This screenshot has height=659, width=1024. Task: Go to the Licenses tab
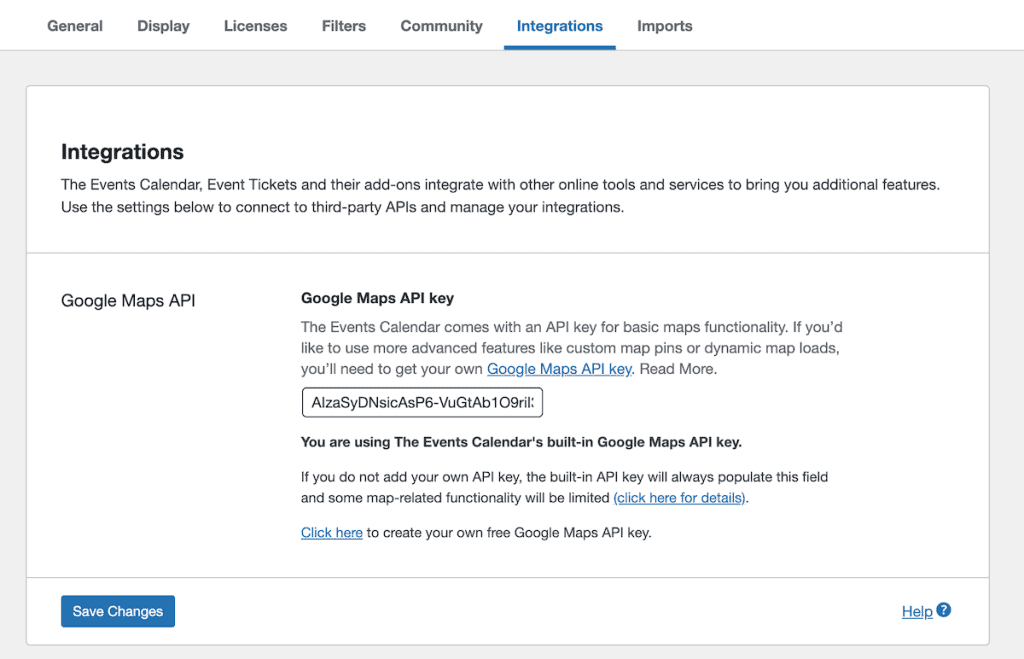point(255,26)
